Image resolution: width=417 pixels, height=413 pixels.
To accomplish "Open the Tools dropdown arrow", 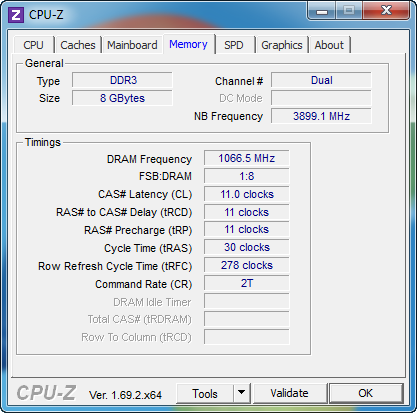I will (x=242, y=393).
